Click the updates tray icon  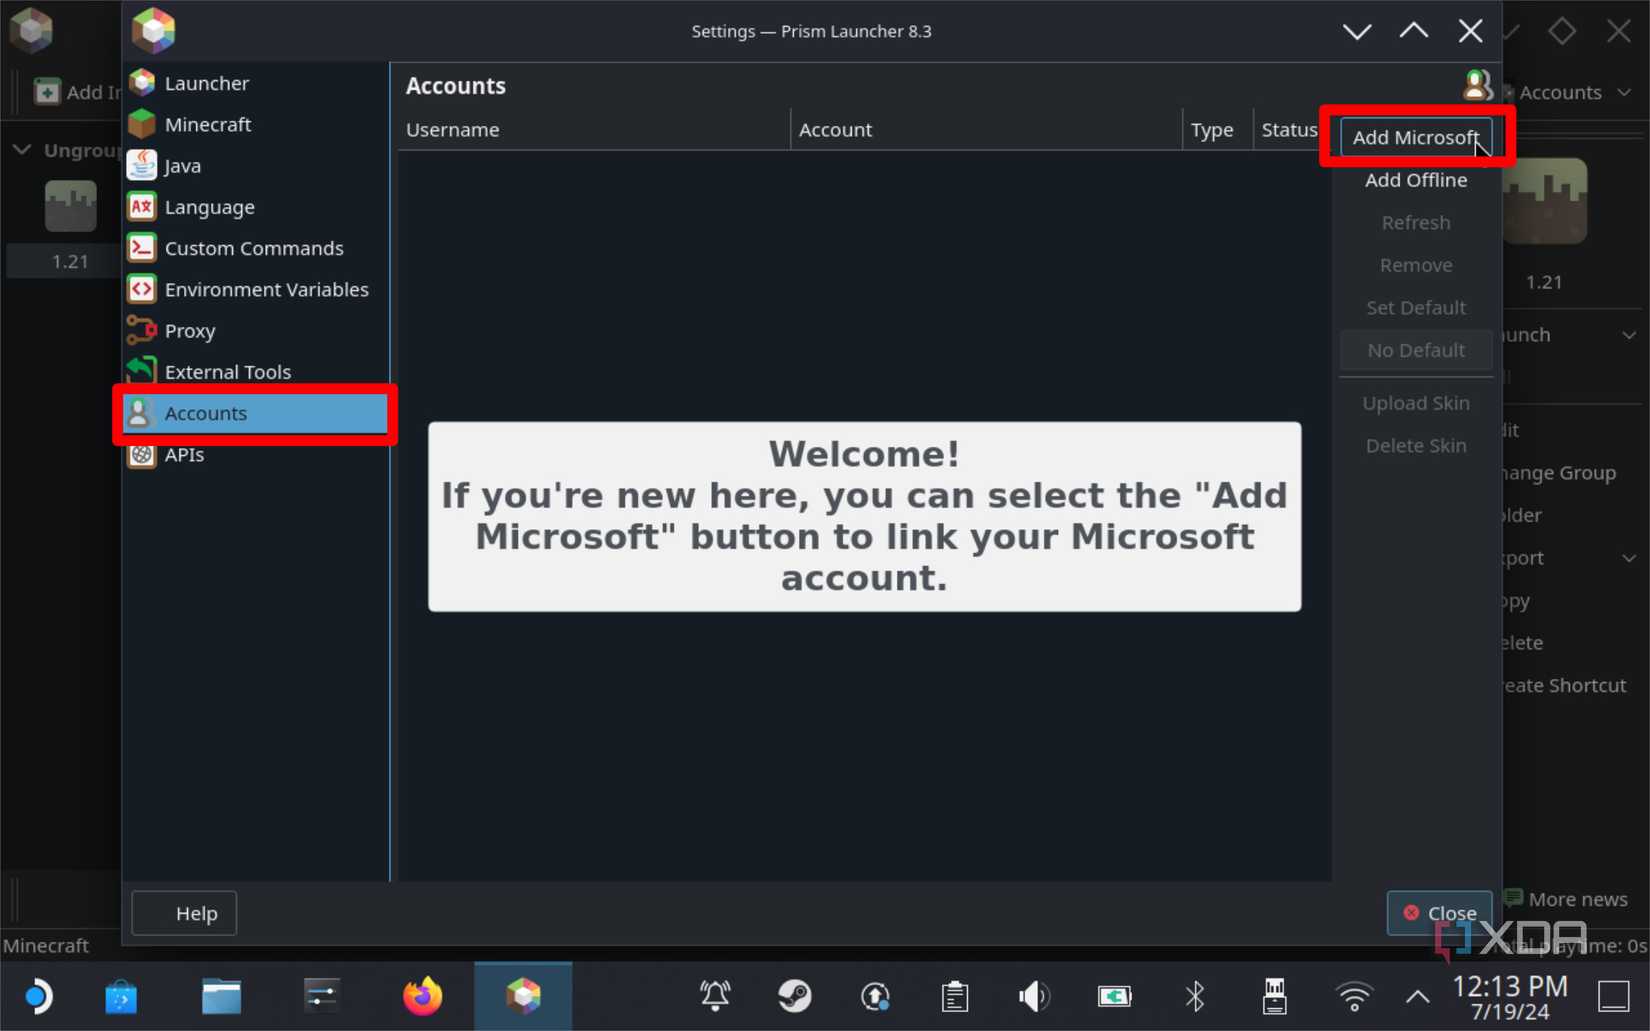[x=875, y=996]
